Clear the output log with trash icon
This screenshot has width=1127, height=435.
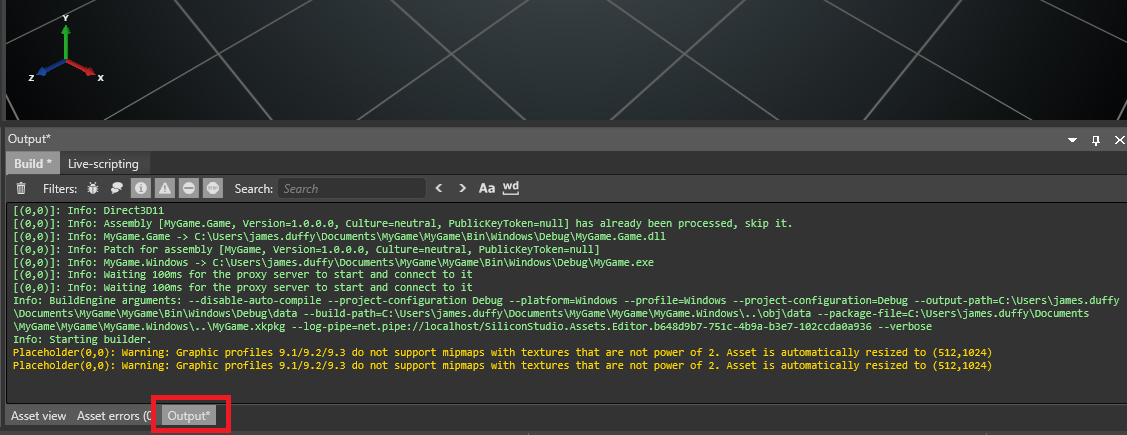coord(21,188)
